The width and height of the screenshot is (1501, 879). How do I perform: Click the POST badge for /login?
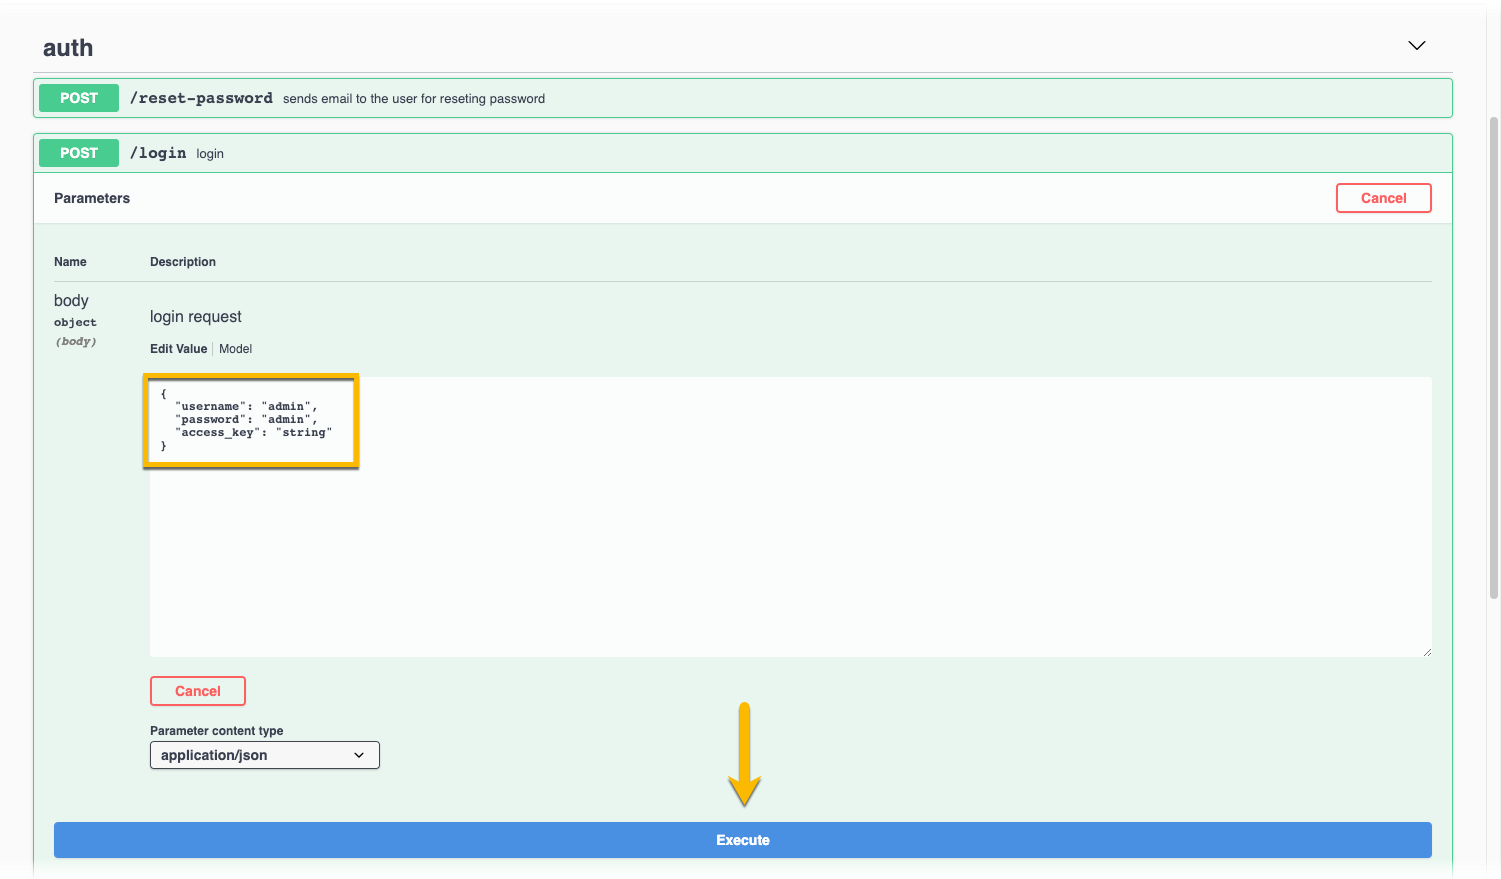[79, 153]
